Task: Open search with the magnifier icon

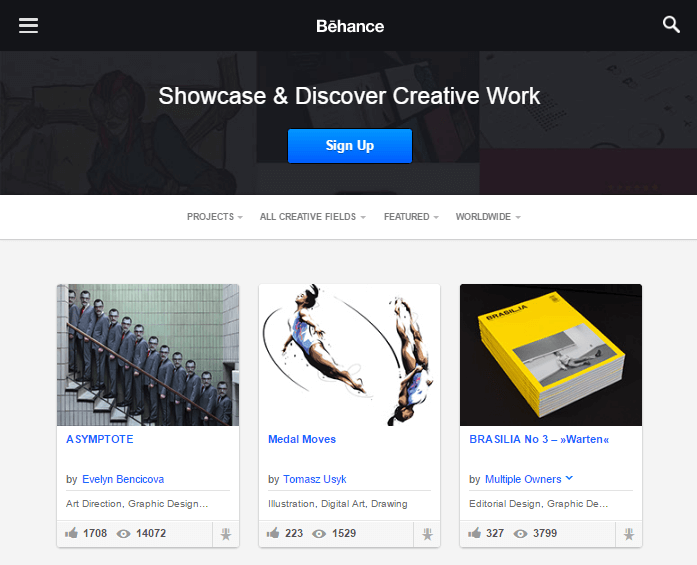Action: 671,24
